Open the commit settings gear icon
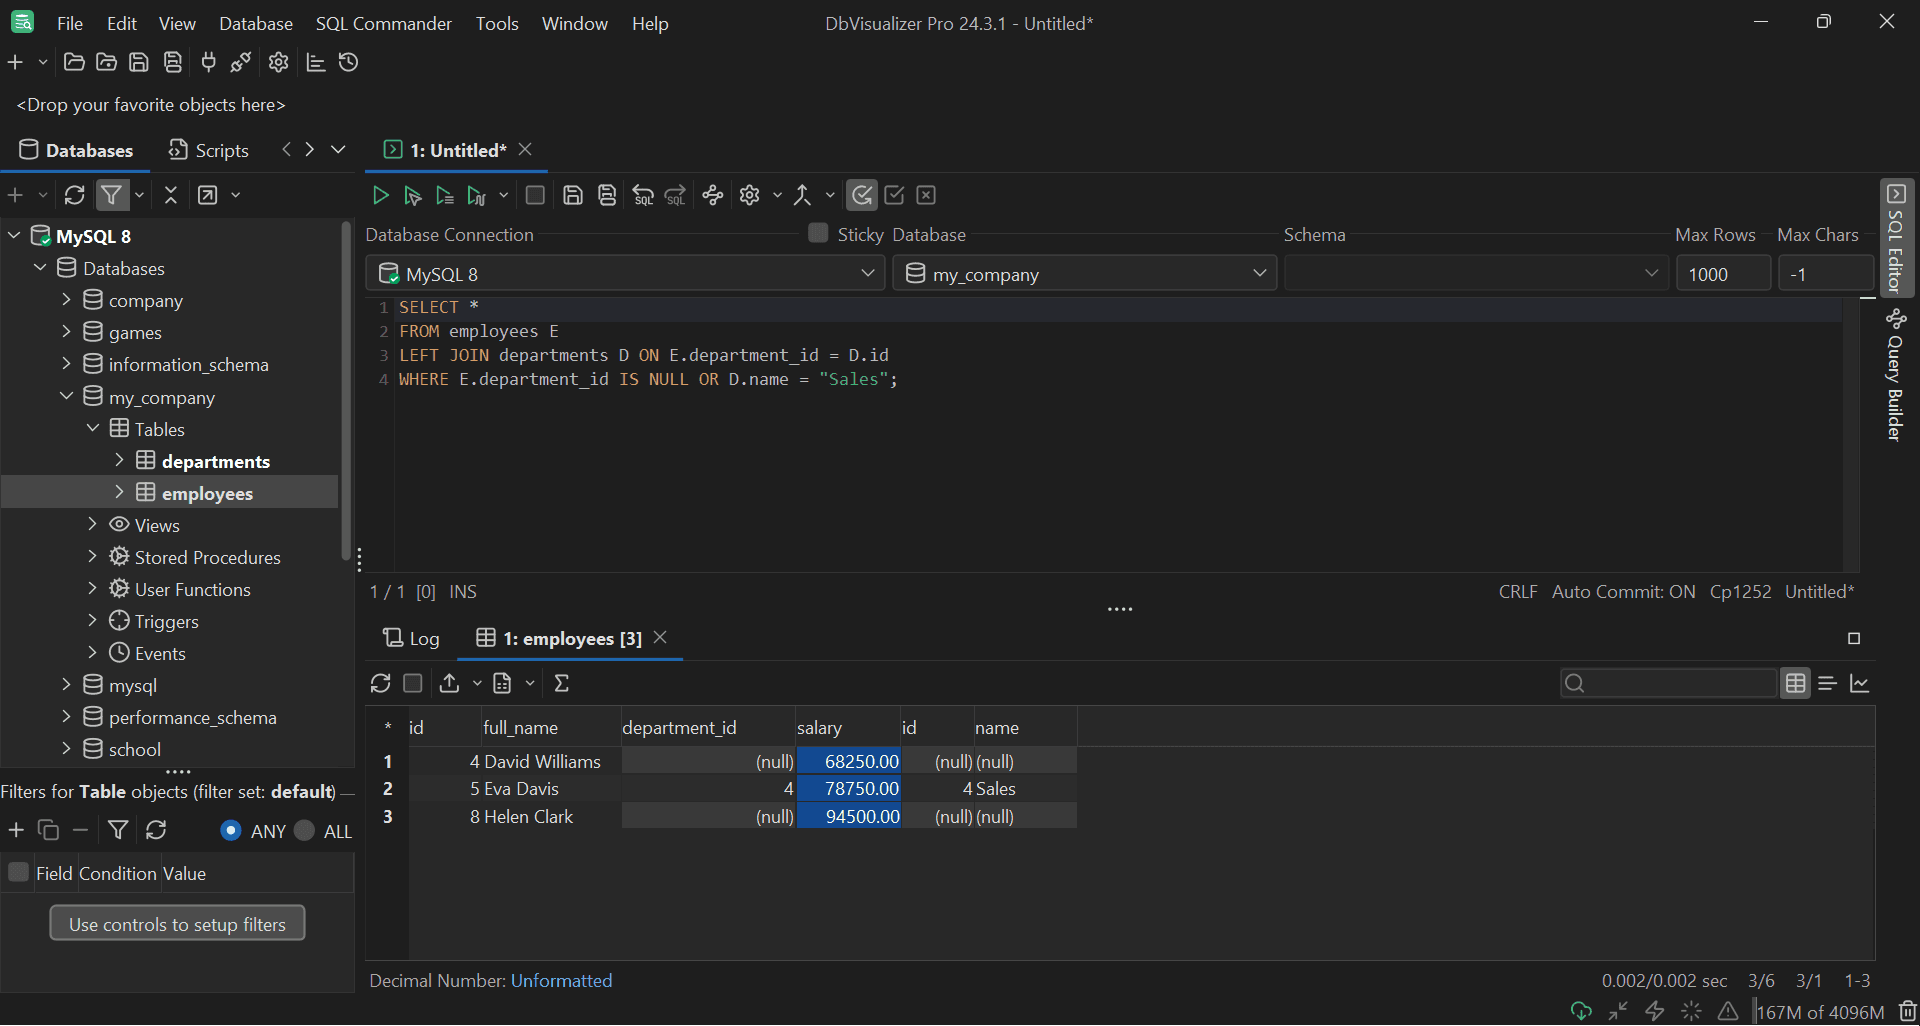Image resolution: width=1920 pixels, height=1026 pixels. point(750,195)
